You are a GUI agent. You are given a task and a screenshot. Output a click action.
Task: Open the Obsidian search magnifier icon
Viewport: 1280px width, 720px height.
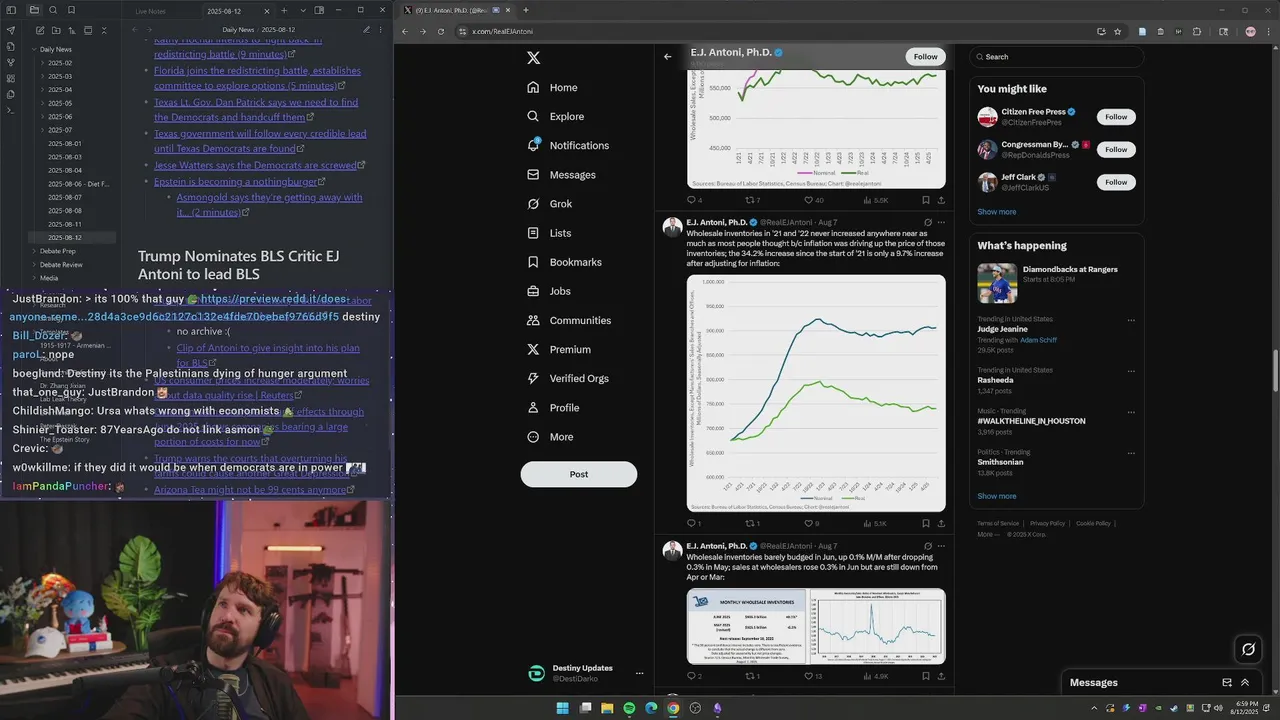click(53, 10)
